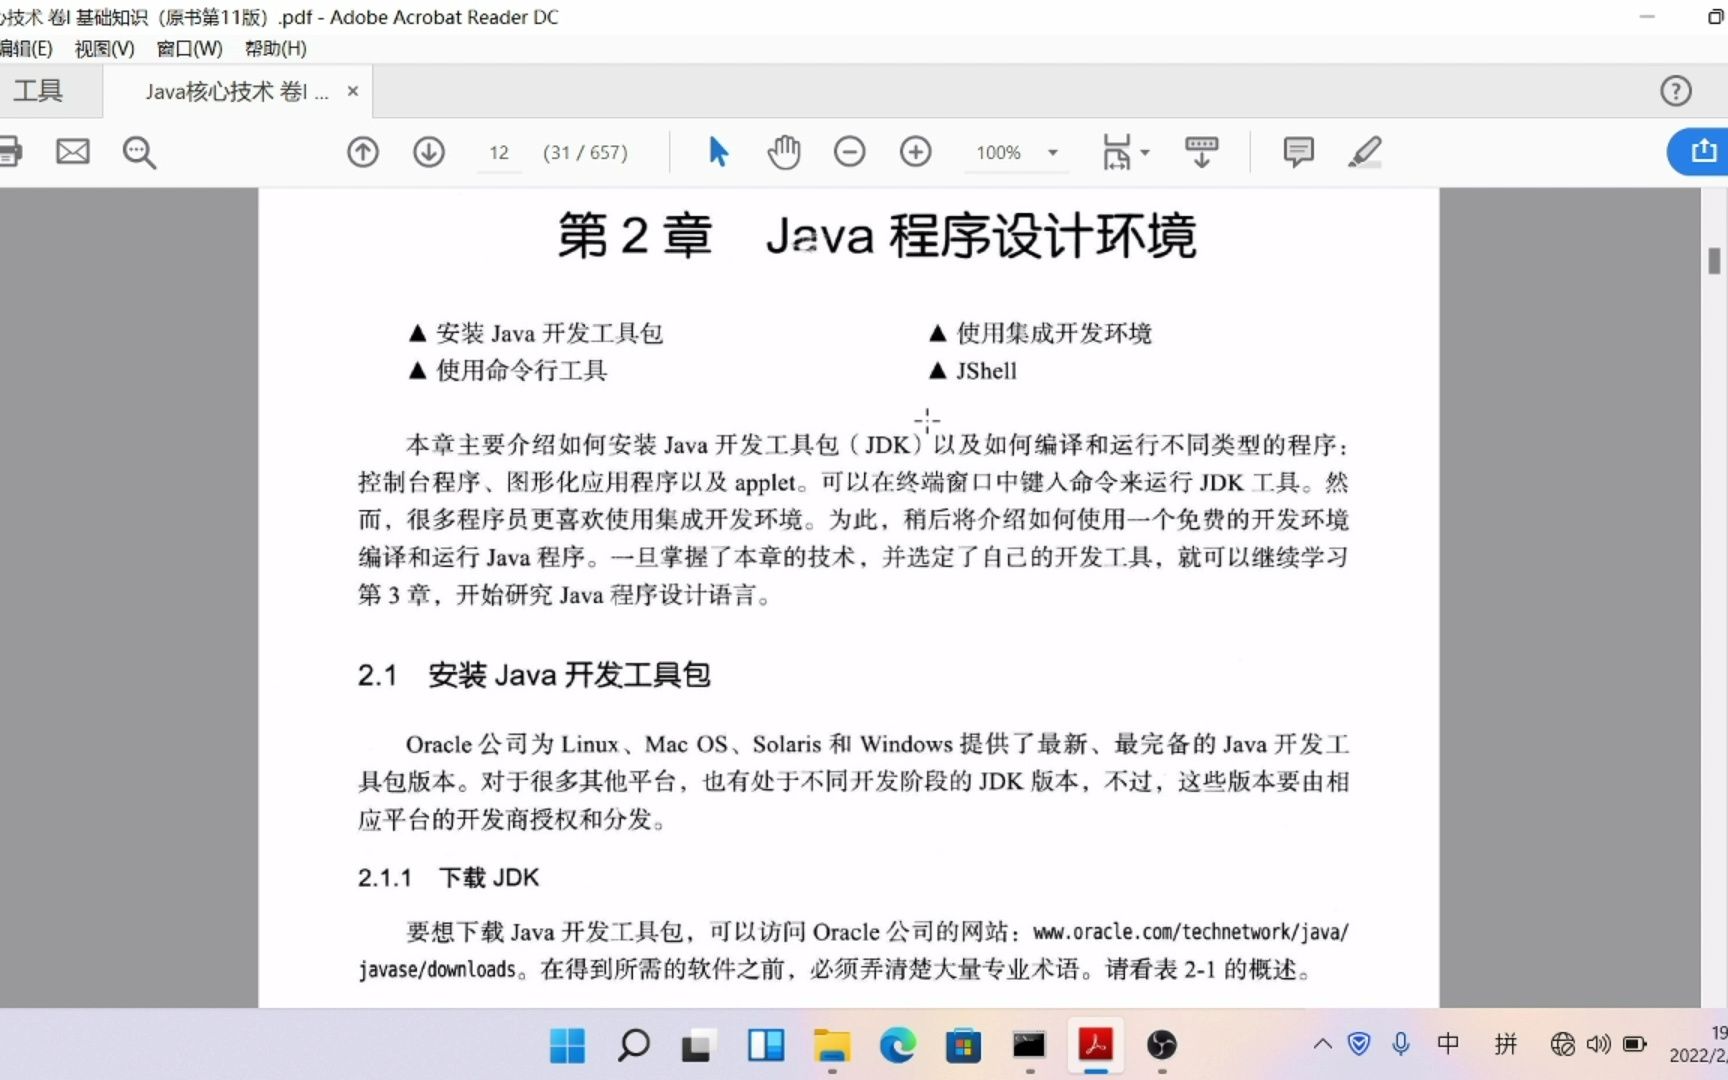The image size is (1728, 1080).
Task: Open OBS Studio from taskbar
Action: 1162,1045
